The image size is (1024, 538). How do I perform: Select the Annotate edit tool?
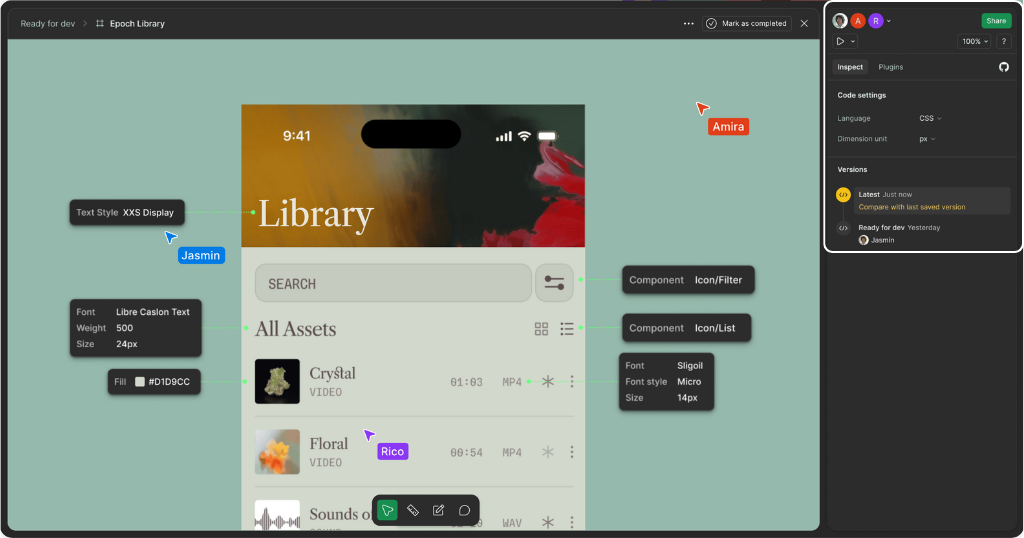(438, 511)
